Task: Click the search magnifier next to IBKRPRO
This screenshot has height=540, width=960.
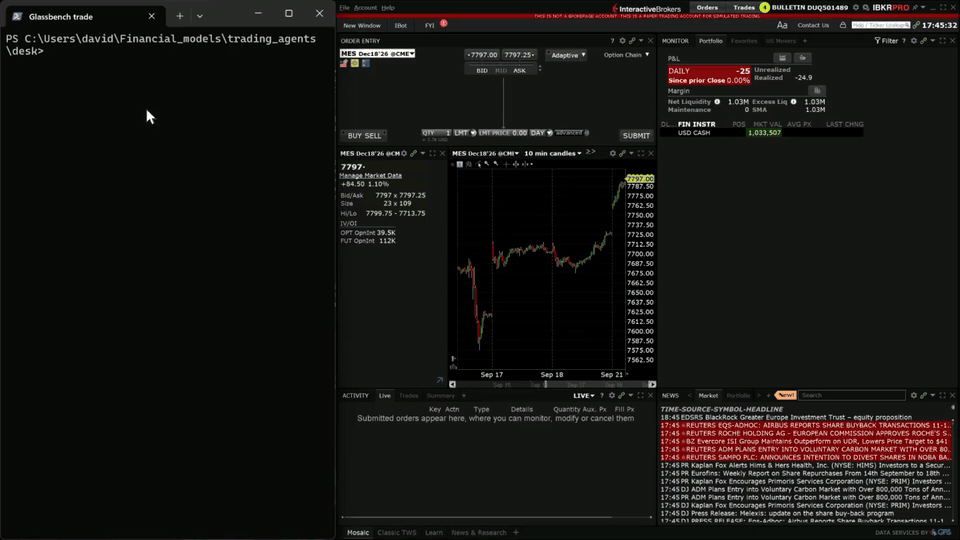Action: pos(866,8)
